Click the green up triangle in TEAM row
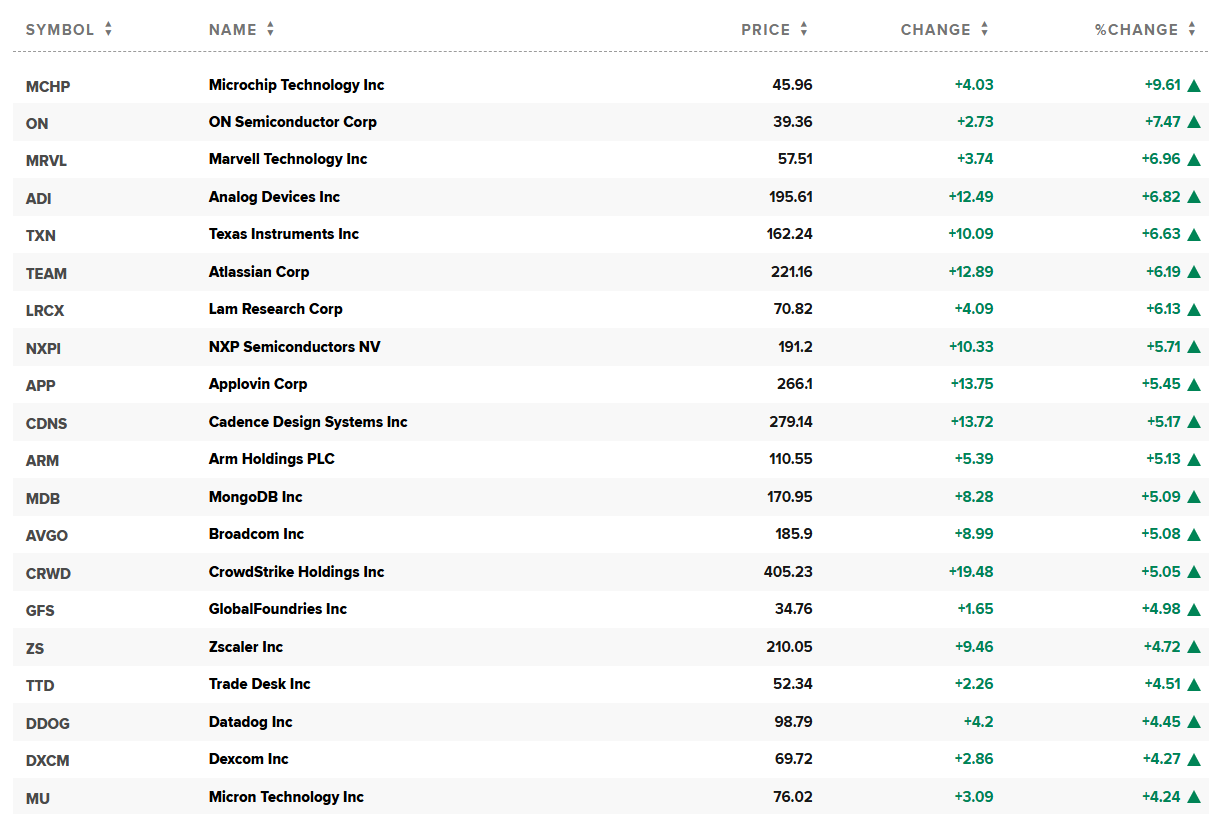Viewport: 1209px width, 814px height. tap(1193, 272)
